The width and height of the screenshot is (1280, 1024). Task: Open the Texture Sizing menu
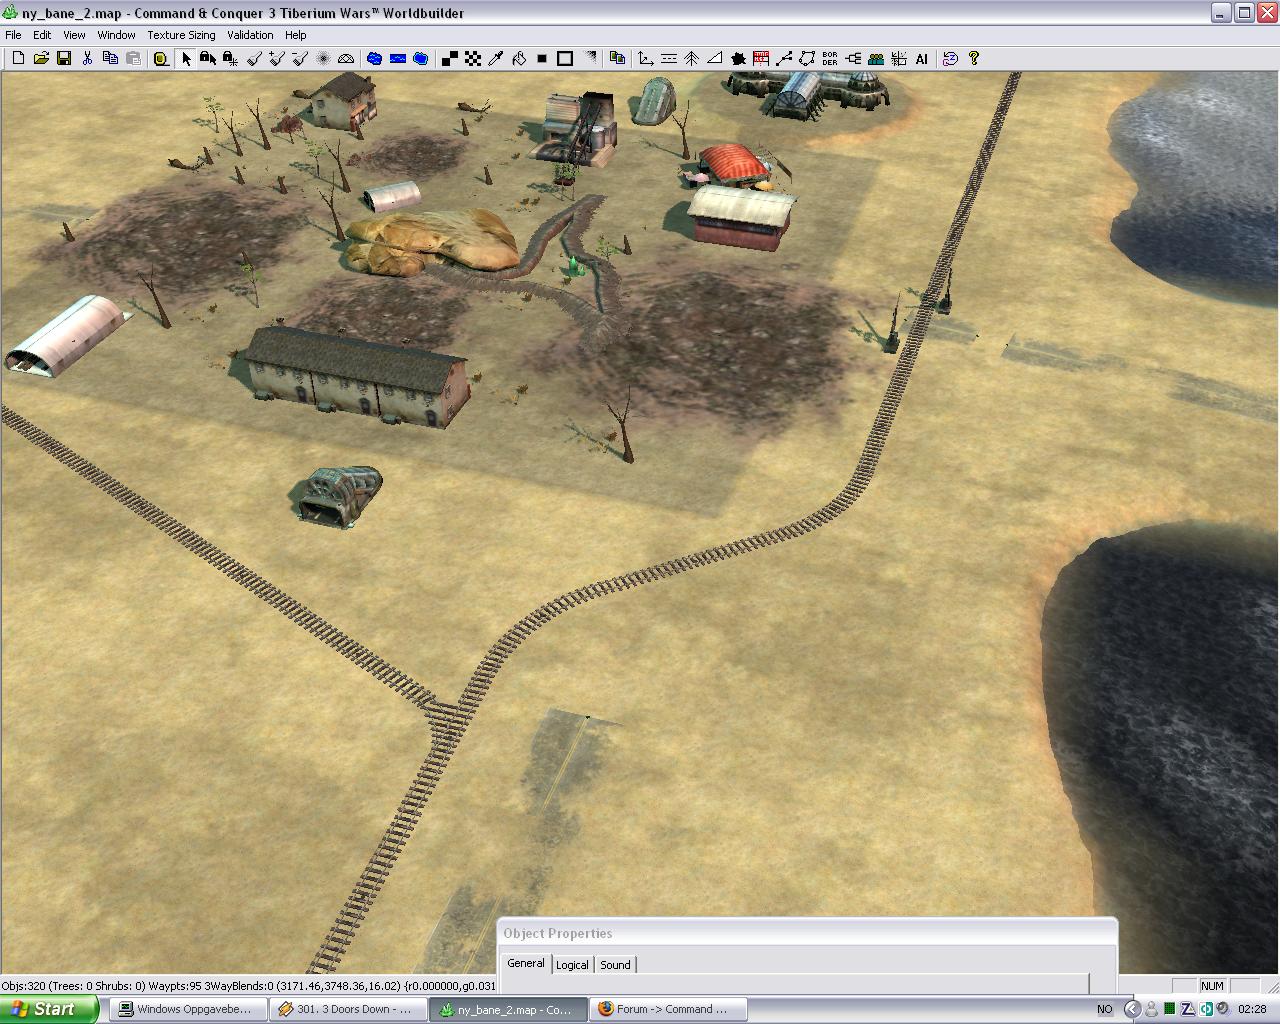click(181, 35)
